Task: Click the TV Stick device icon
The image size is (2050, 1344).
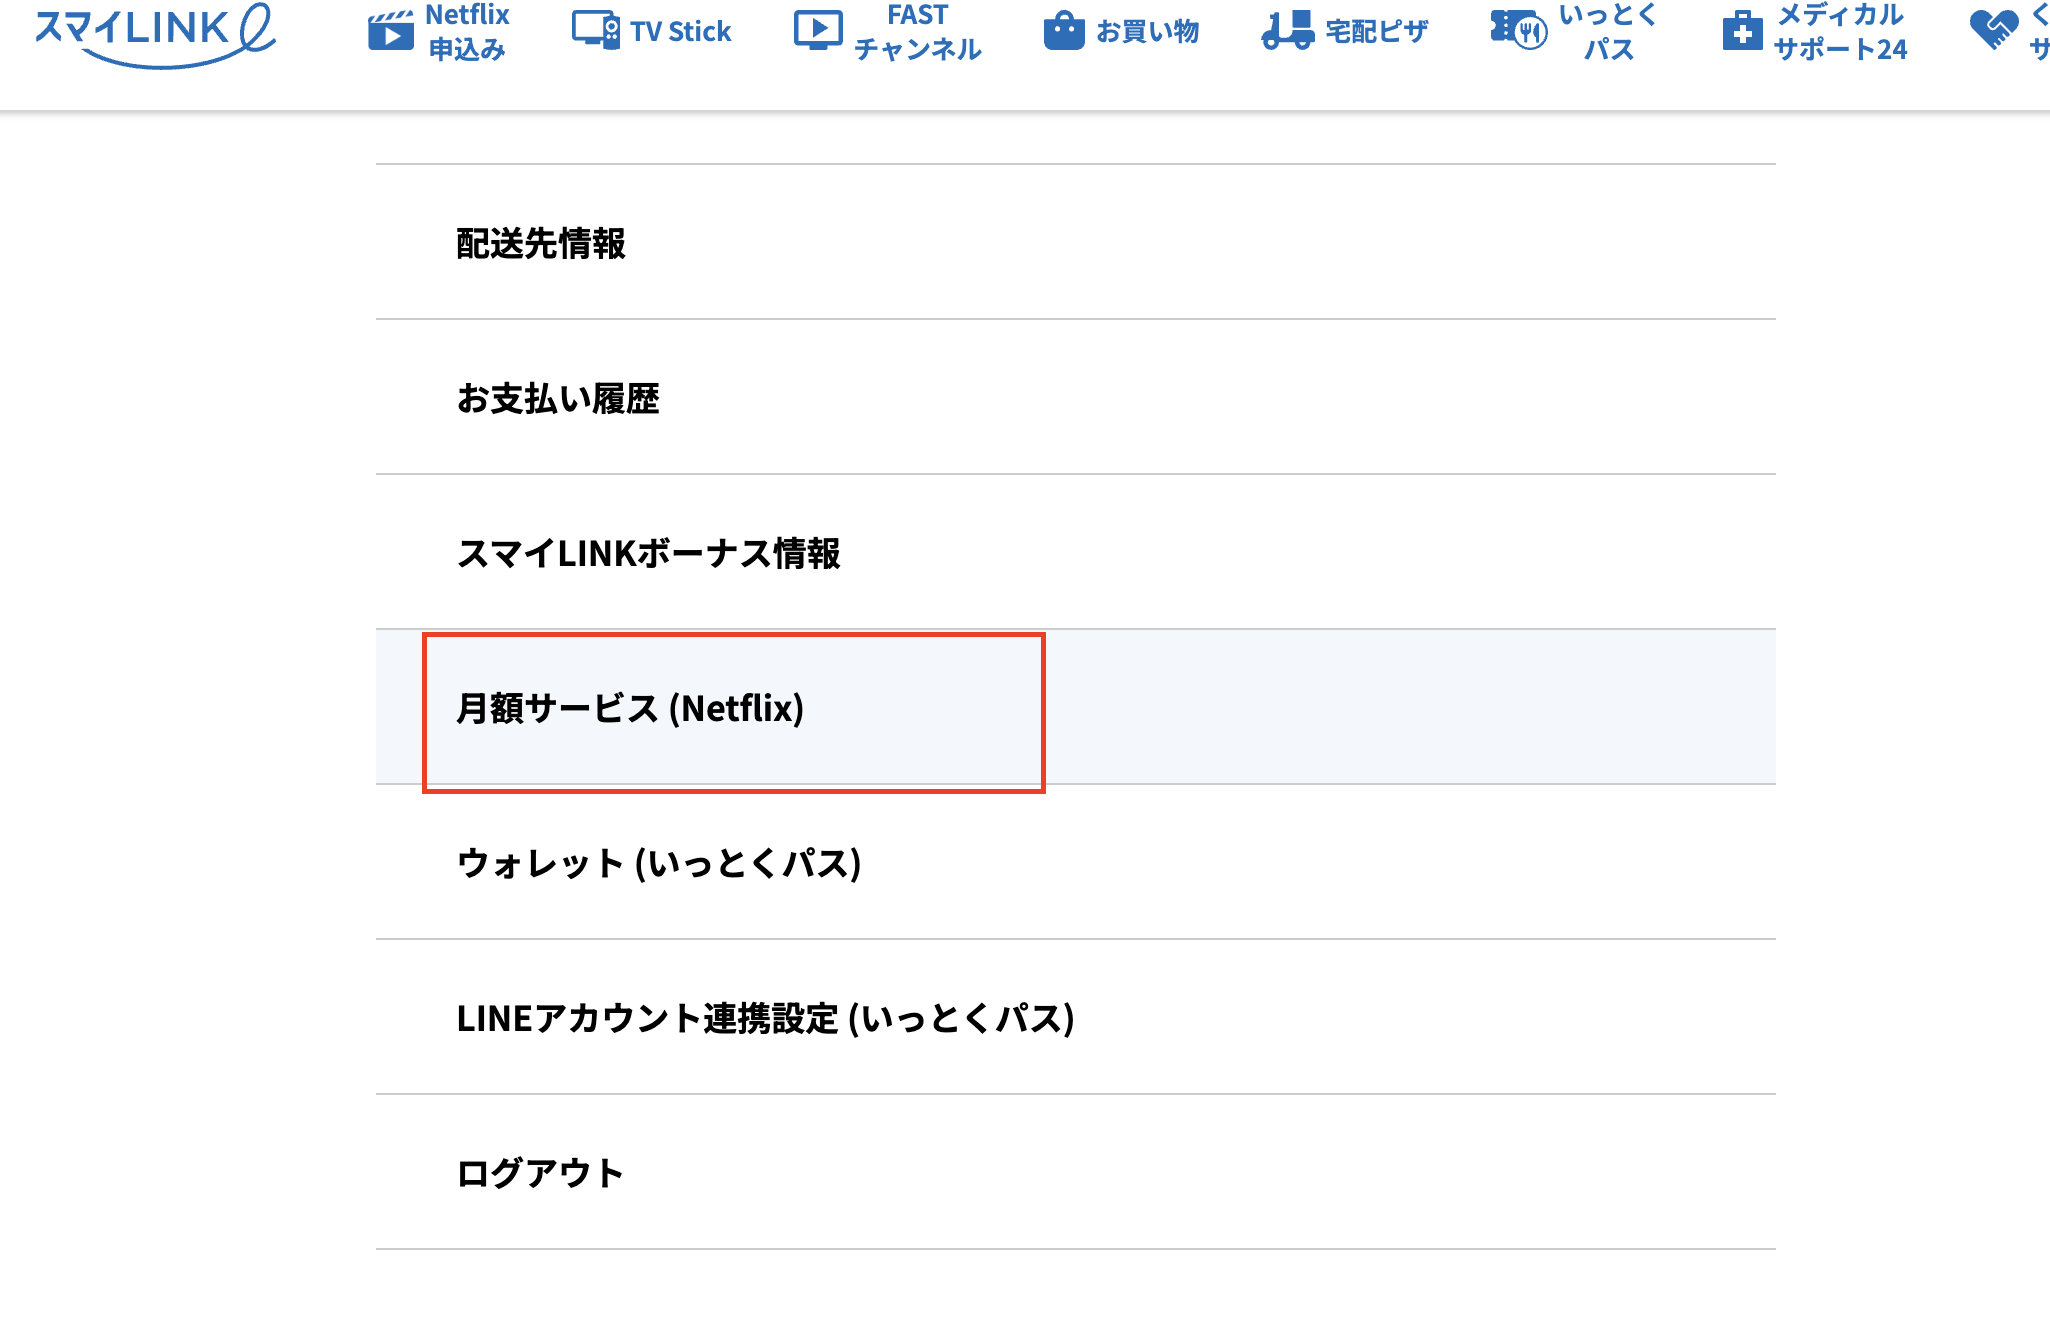Action: 595,31
